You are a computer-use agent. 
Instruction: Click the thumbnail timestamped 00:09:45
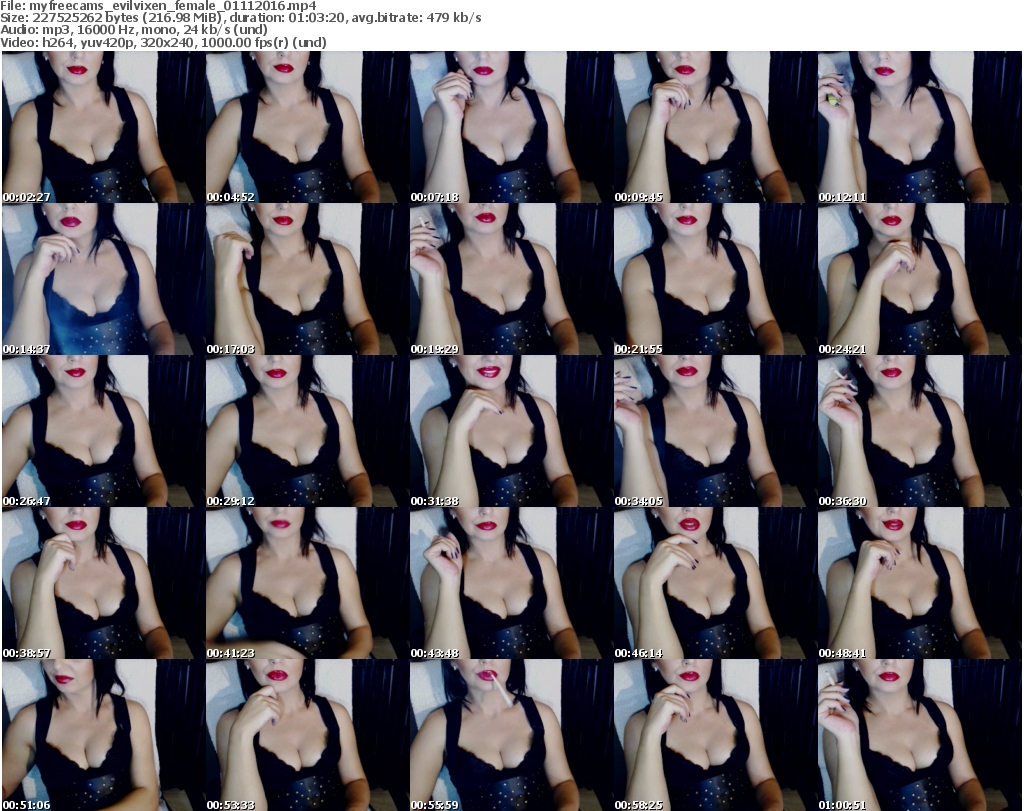point(715,127)
